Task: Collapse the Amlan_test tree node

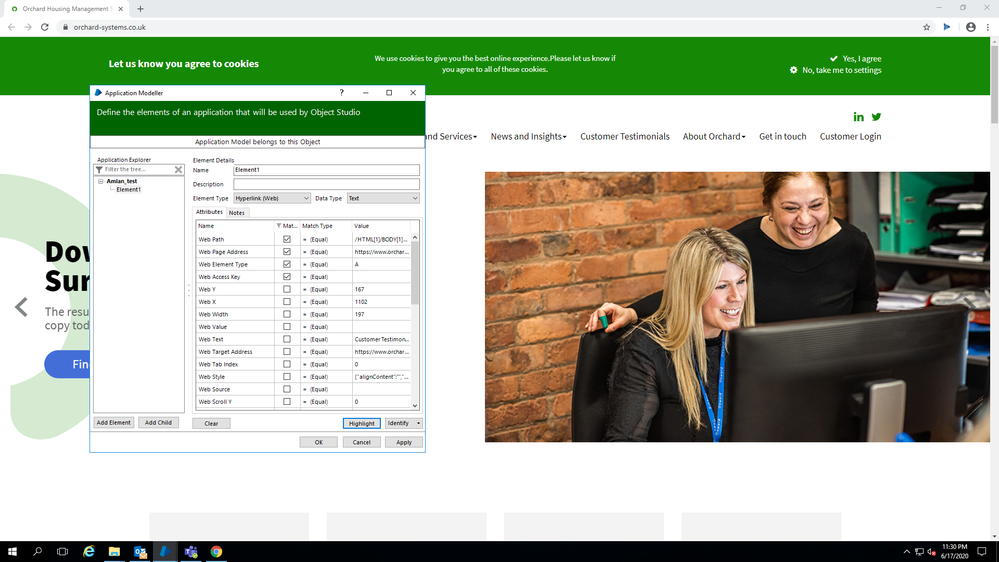Action: point(101,182)
